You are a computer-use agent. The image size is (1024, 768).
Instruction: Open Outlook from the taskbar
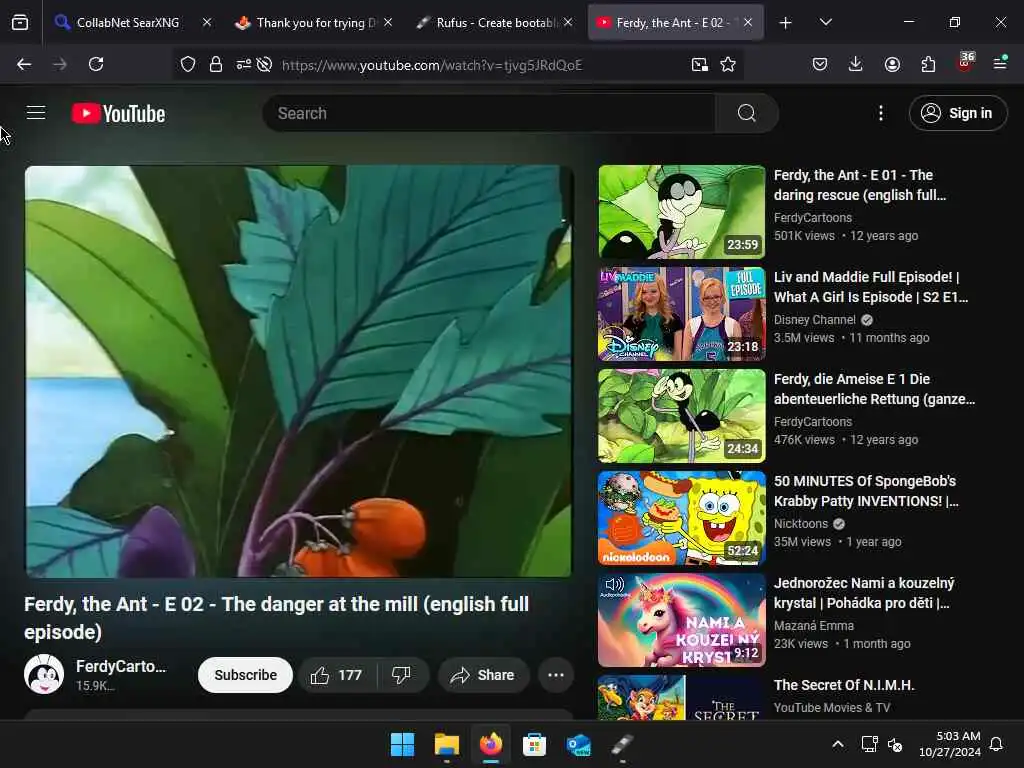pyautogui.click(x=579, y=744)
